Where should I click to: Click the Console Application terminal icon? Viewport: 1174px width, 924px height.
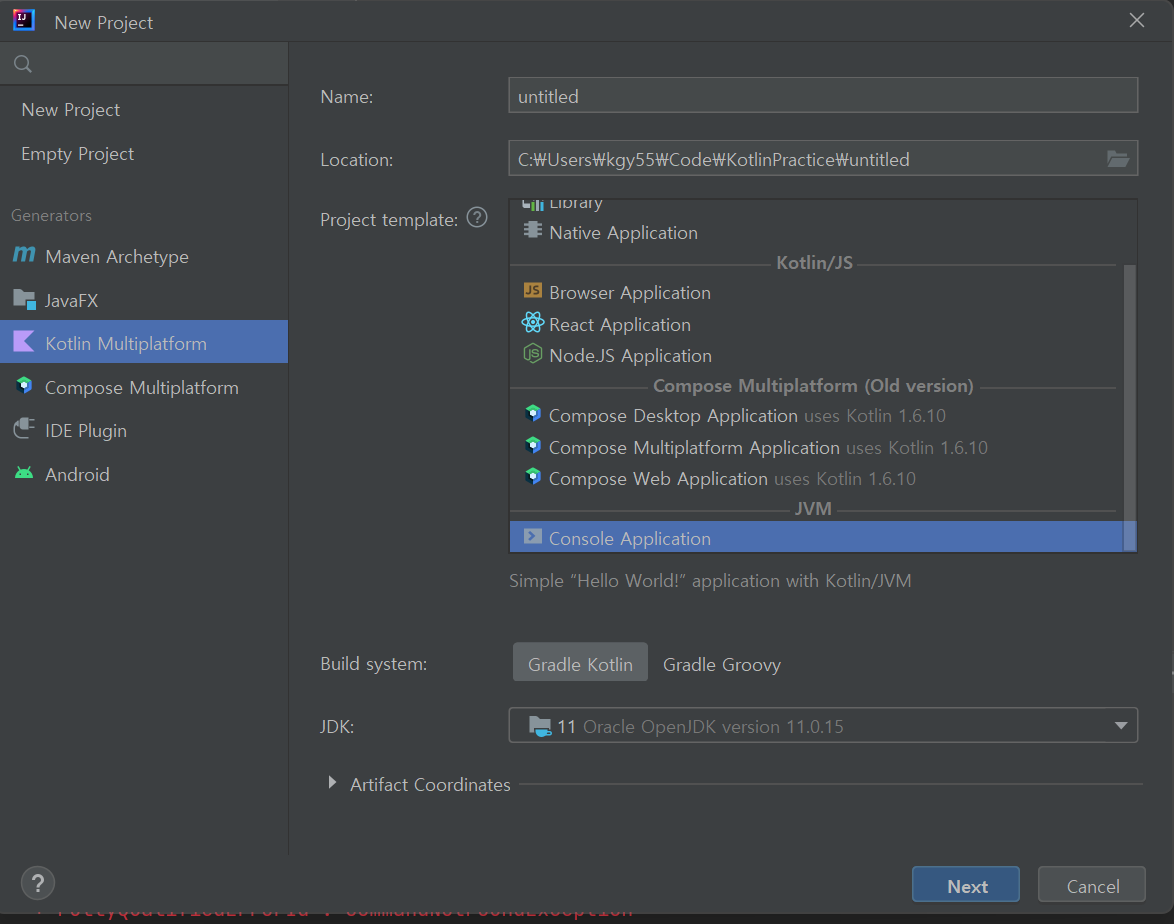(x=532, y=536)
